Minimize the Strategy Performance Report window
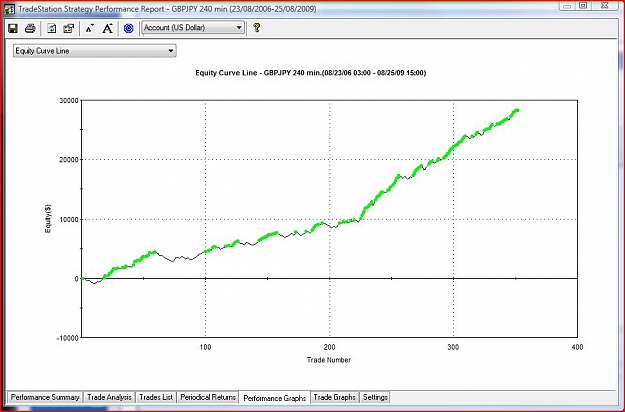Image resolution: width=625 pixels, height=412 pixels. (567, 6)
